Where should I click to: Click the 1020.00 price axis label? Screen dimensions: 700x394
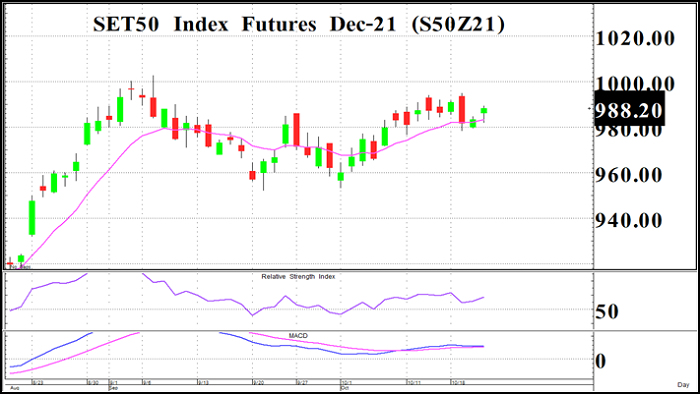pos(635,38)
